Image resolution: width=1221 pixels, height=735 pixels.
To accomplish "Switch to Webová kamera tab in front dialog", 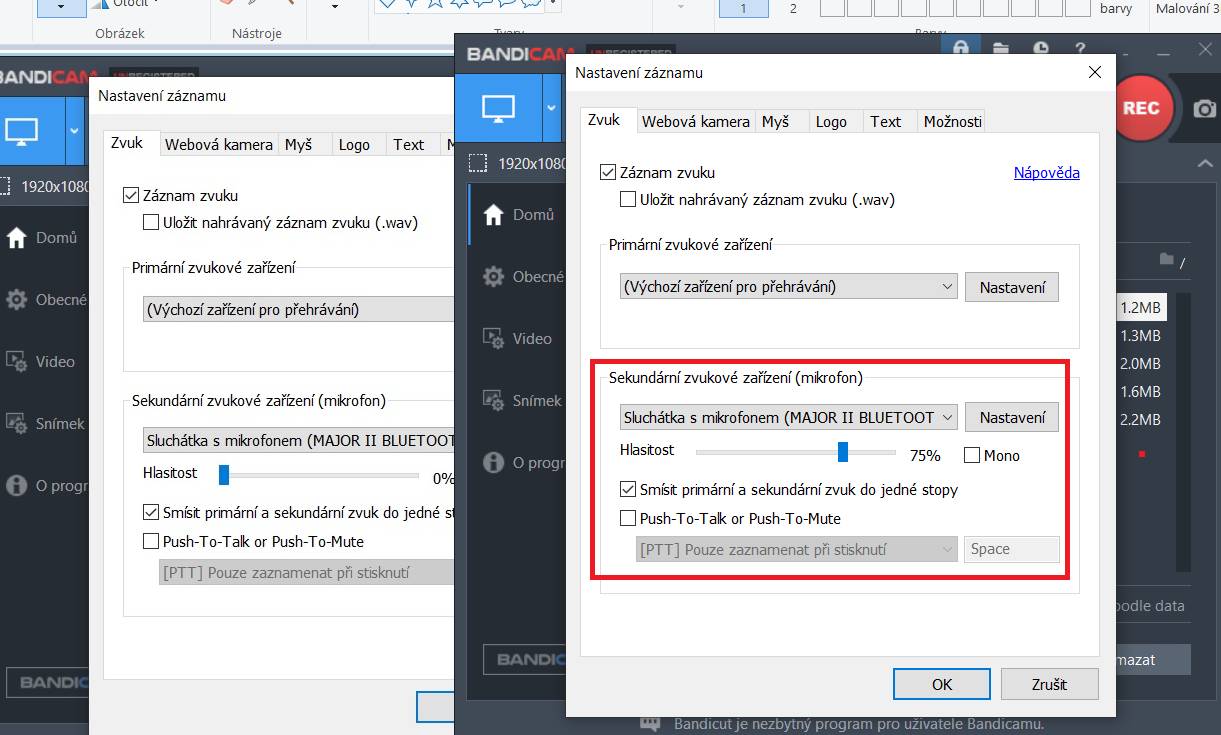I will [696, 121].
